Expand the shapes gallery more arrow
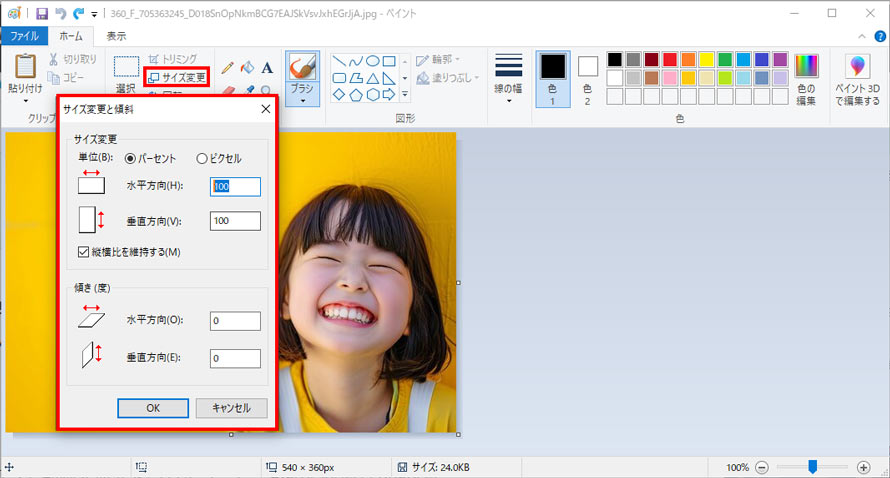 point(405,94)
